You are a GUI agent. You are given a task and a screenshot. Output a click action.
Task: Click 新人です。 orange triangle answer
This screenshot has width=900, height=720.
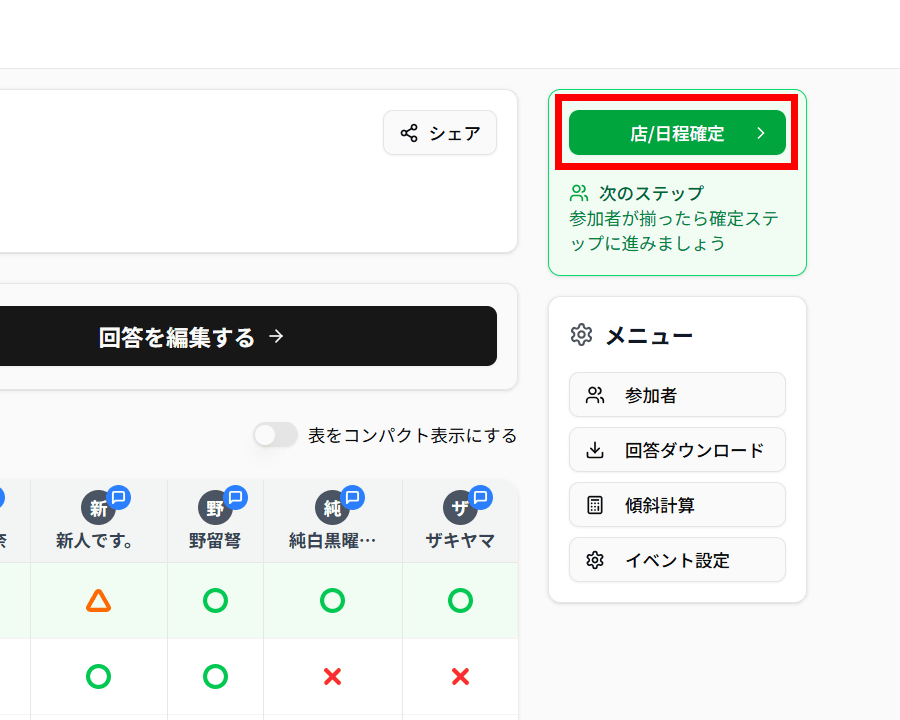click(x=98, y=600)
